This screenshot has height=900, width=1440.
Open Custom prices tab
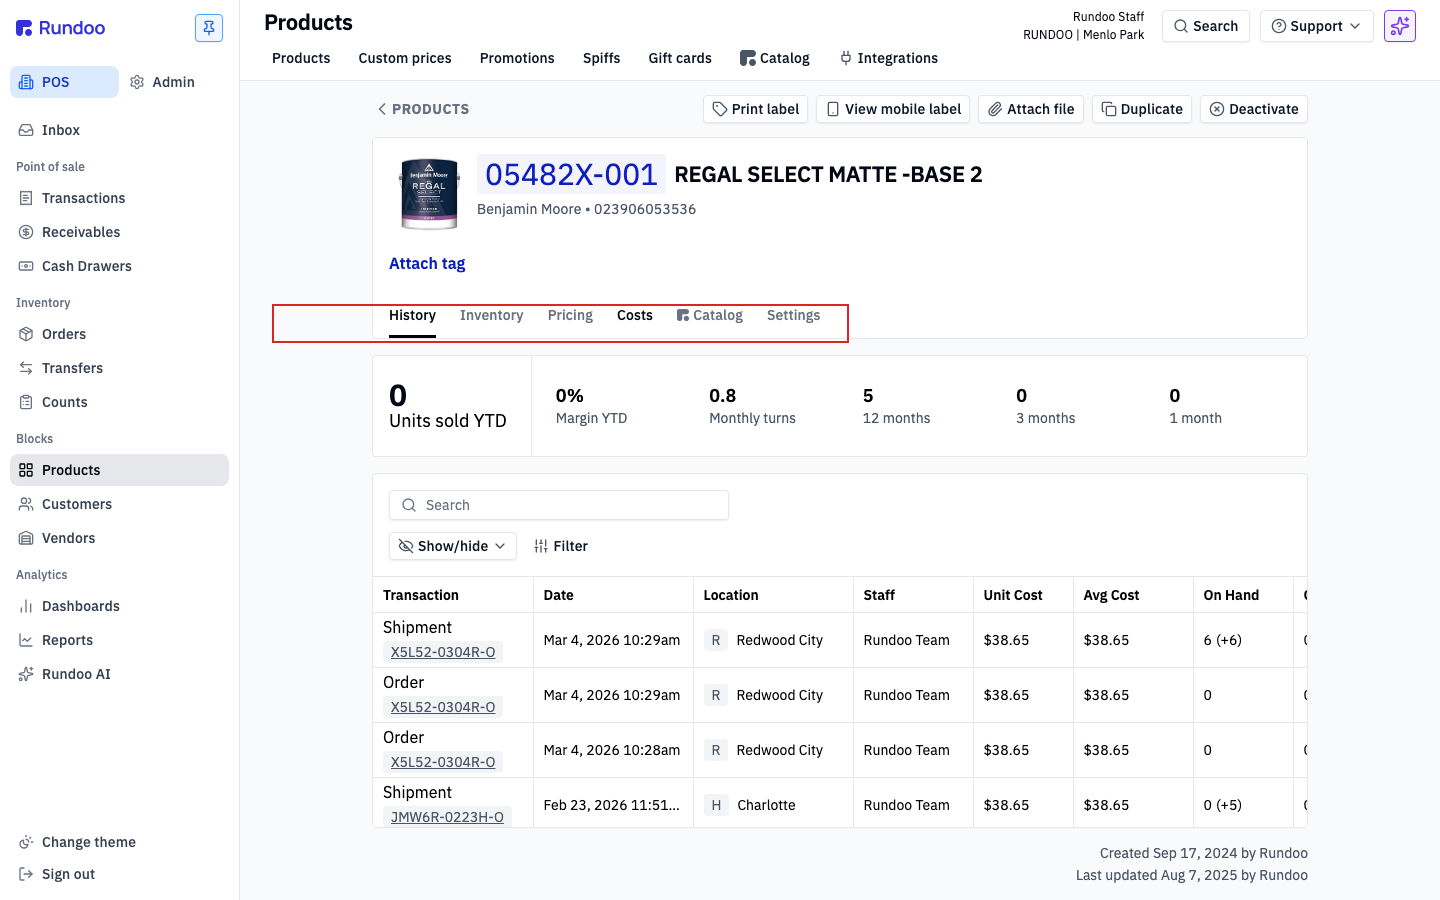coord(405,58)
